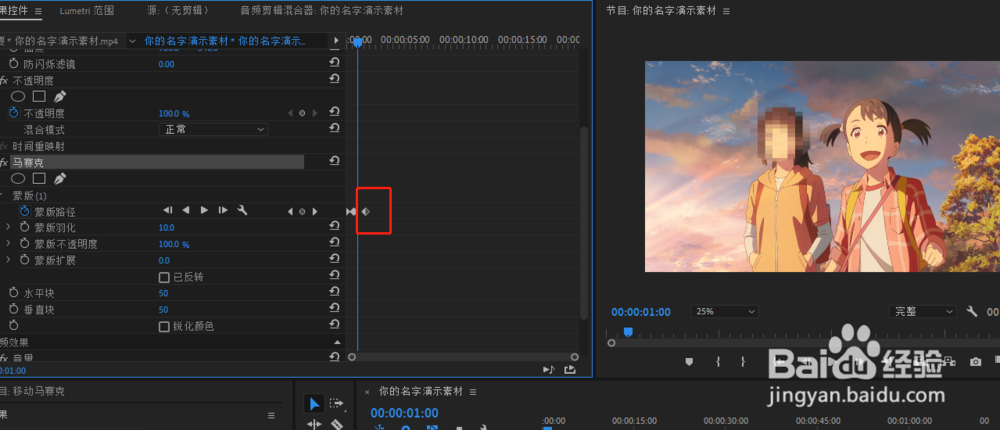Toggle audio loop playback button in Effect Controls

click(548, 369)
